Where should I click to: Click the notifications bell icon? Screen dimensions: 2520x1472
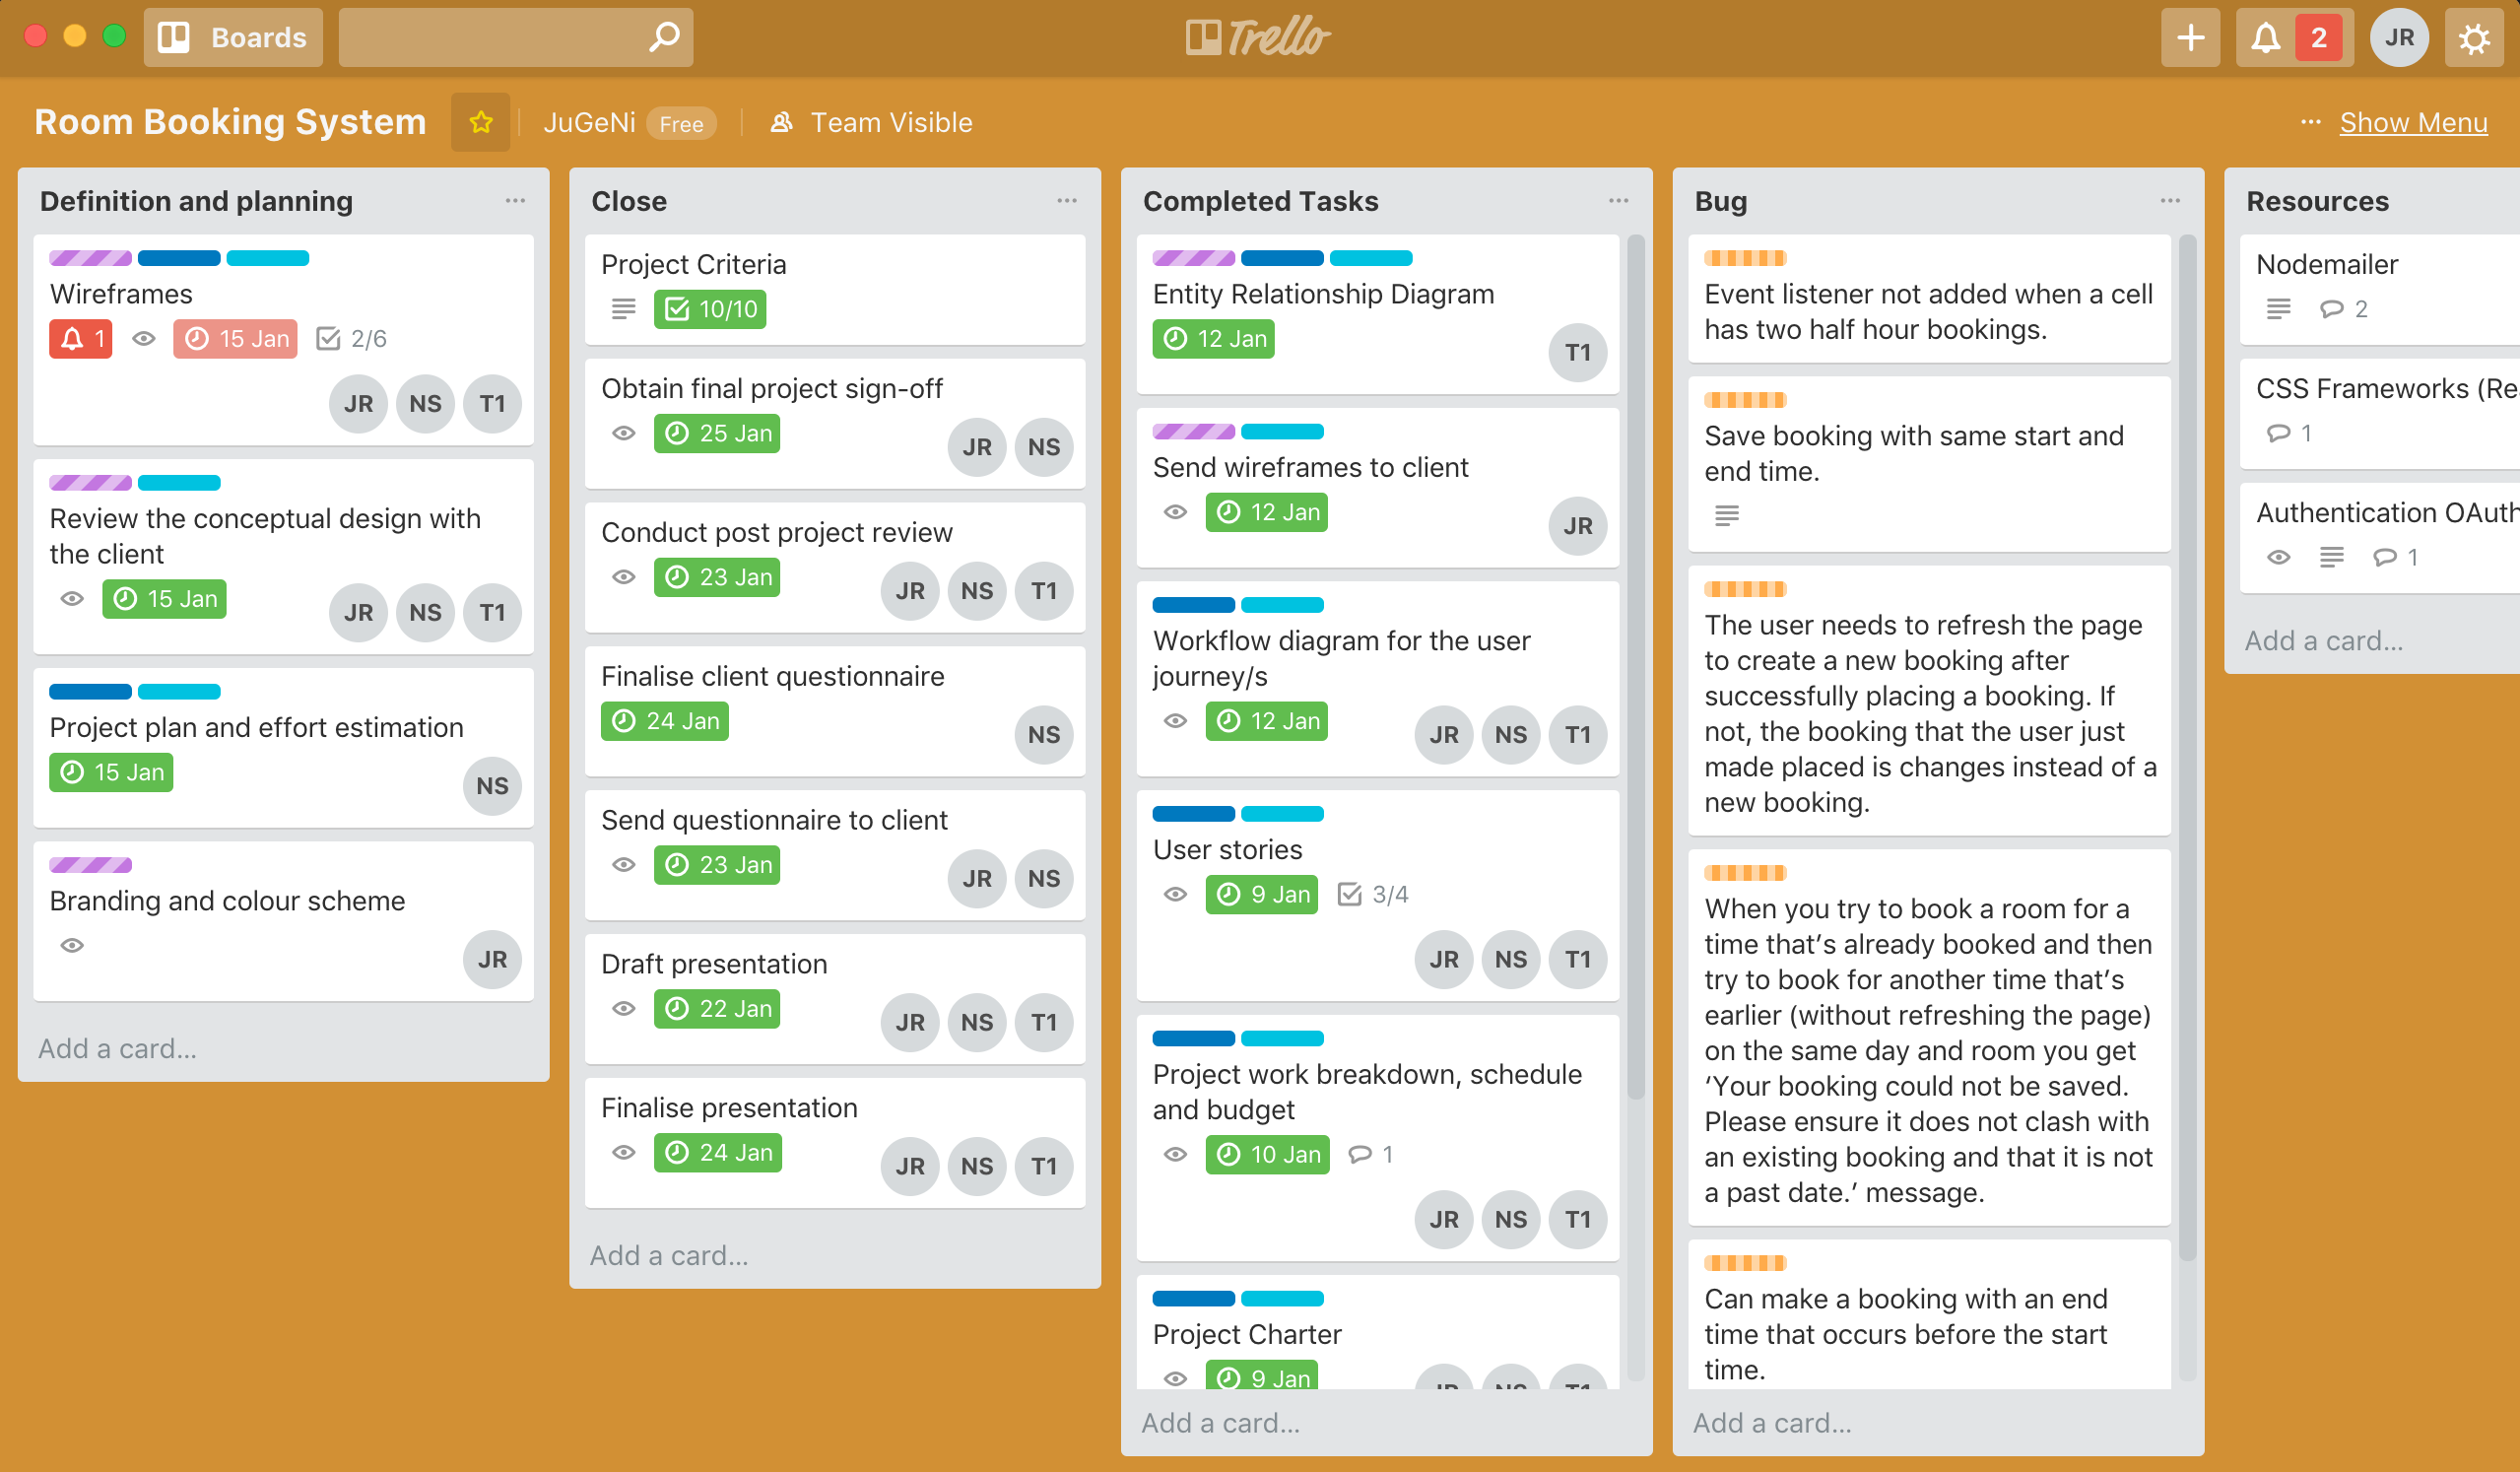click(2266, 38)
